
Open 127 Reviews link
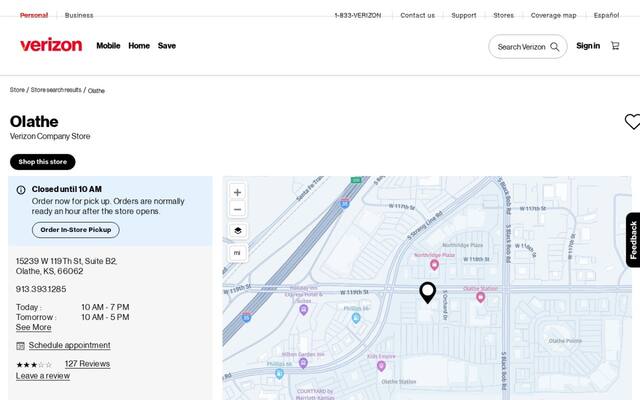(x=87, y=364)
